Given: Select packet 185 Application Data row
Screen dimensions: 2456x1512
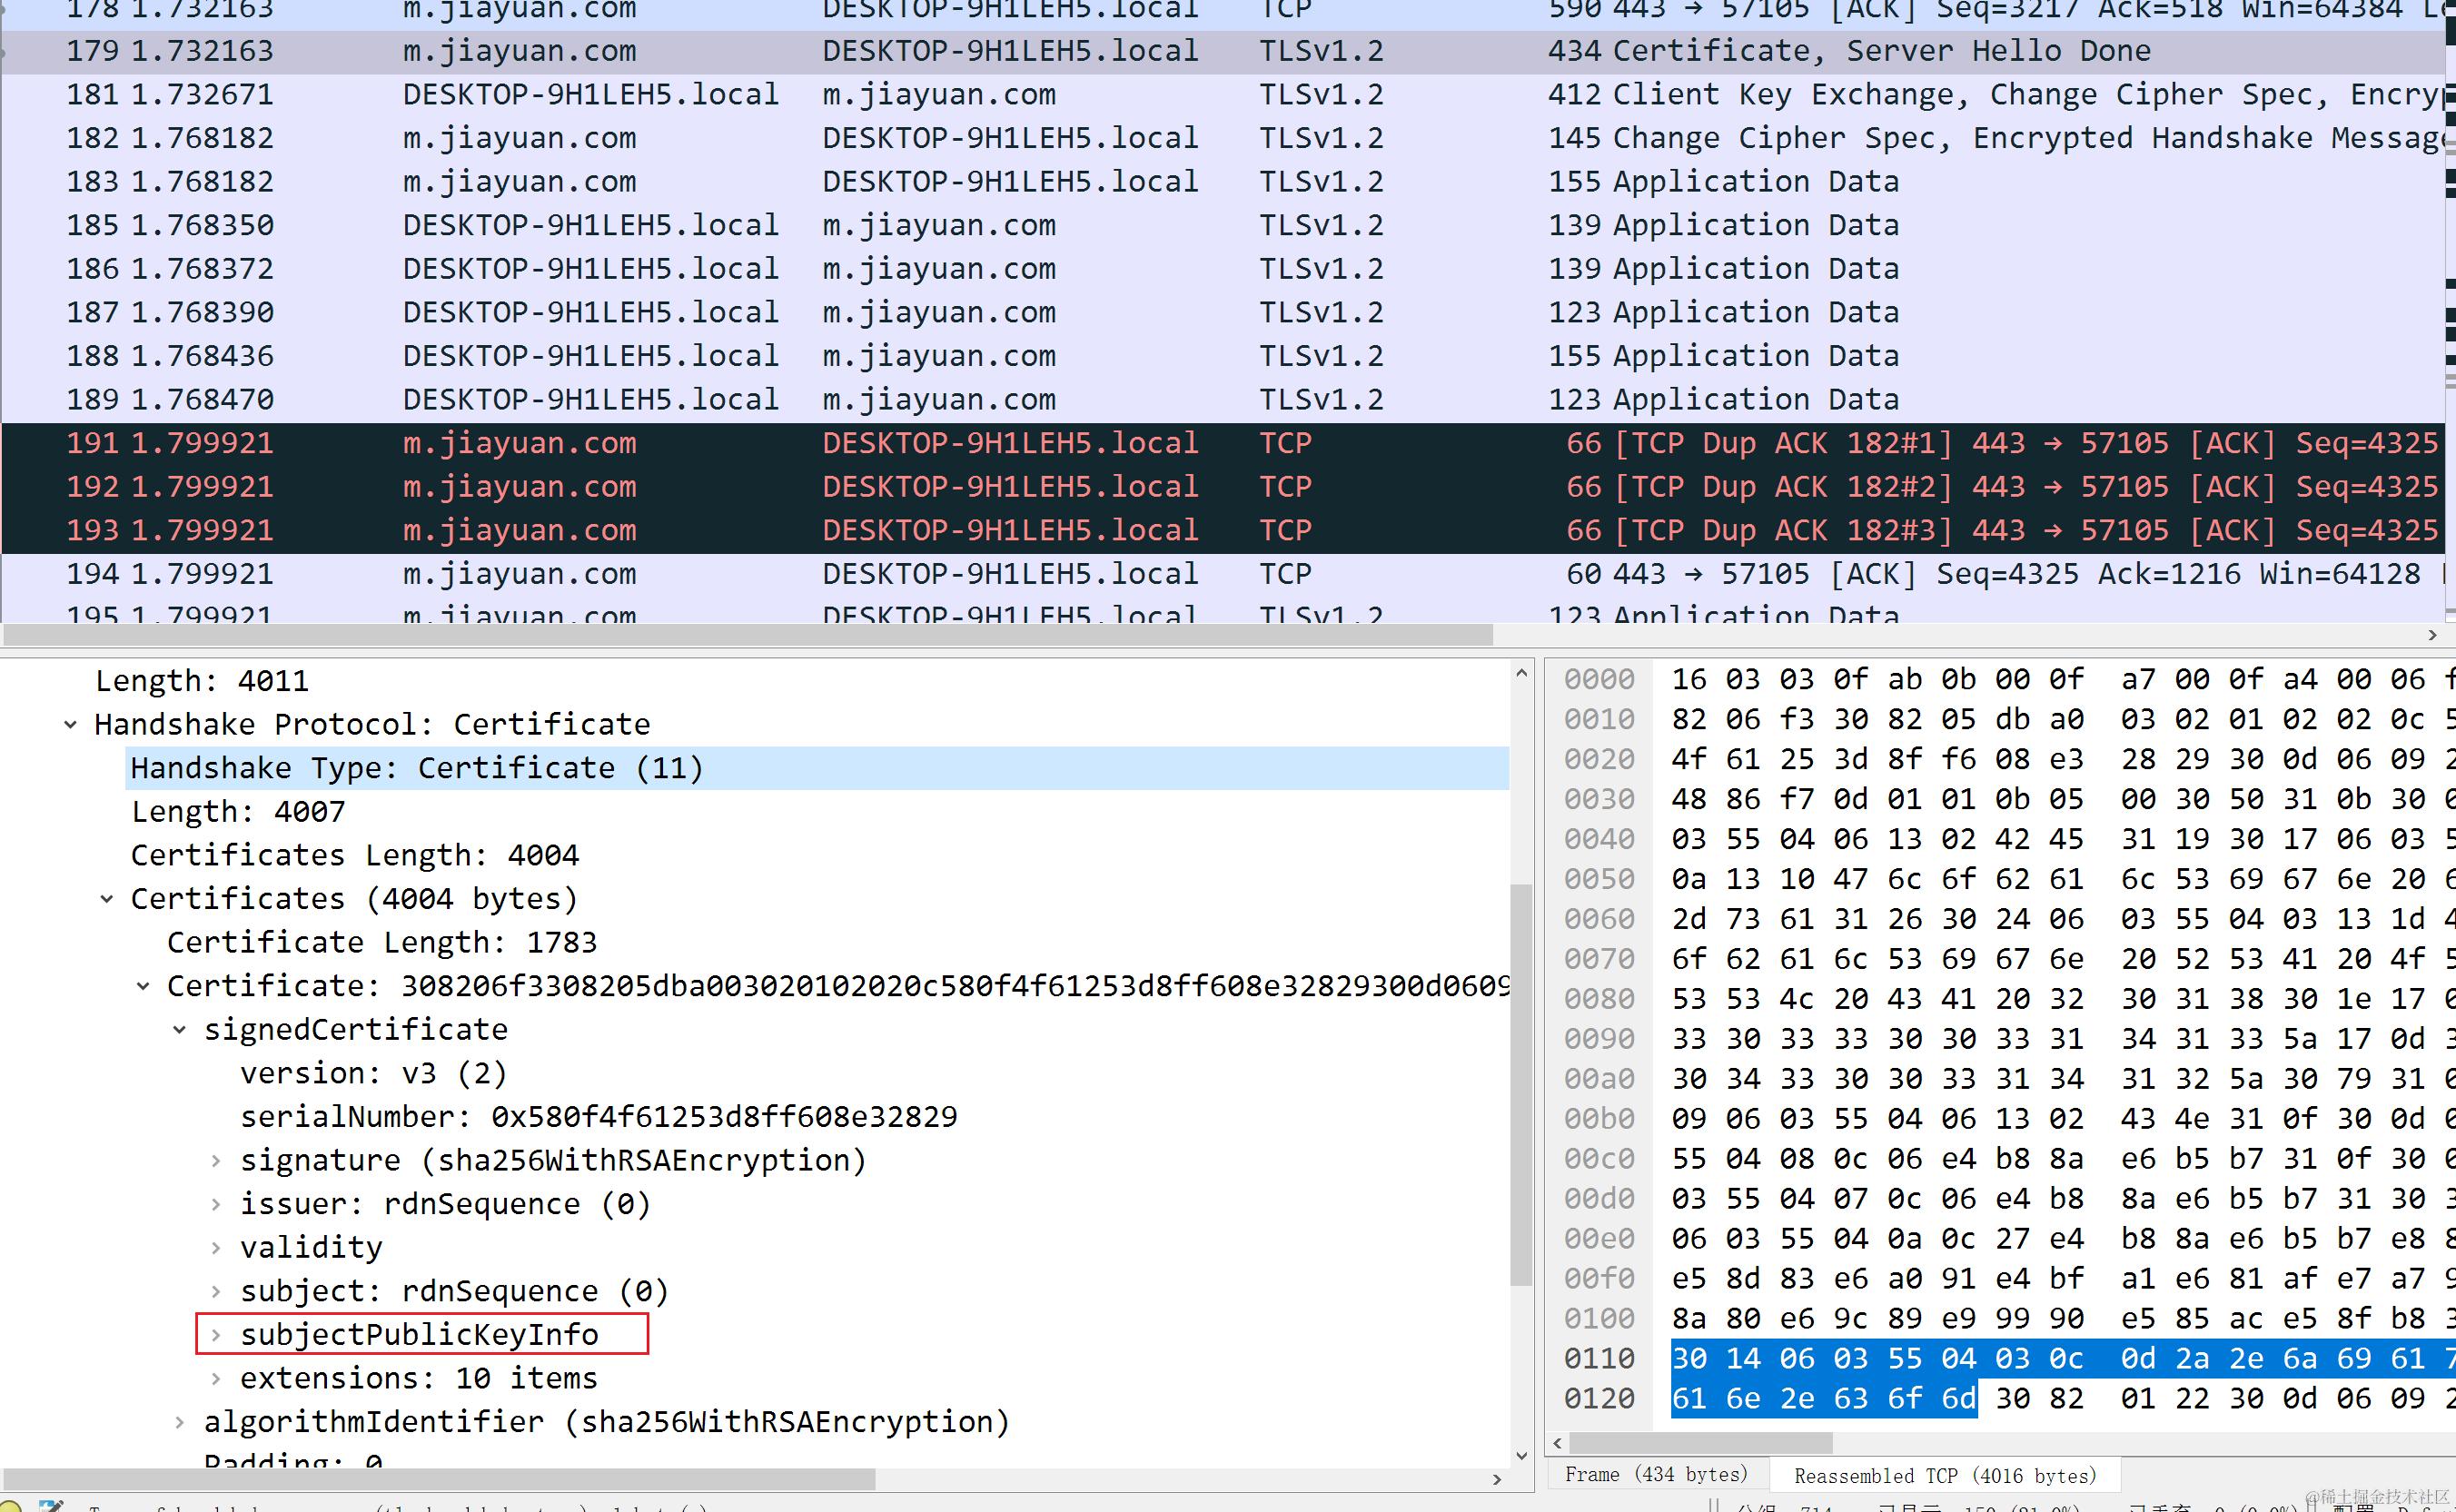Looking at the screenshot, I should click(1222, 226).
